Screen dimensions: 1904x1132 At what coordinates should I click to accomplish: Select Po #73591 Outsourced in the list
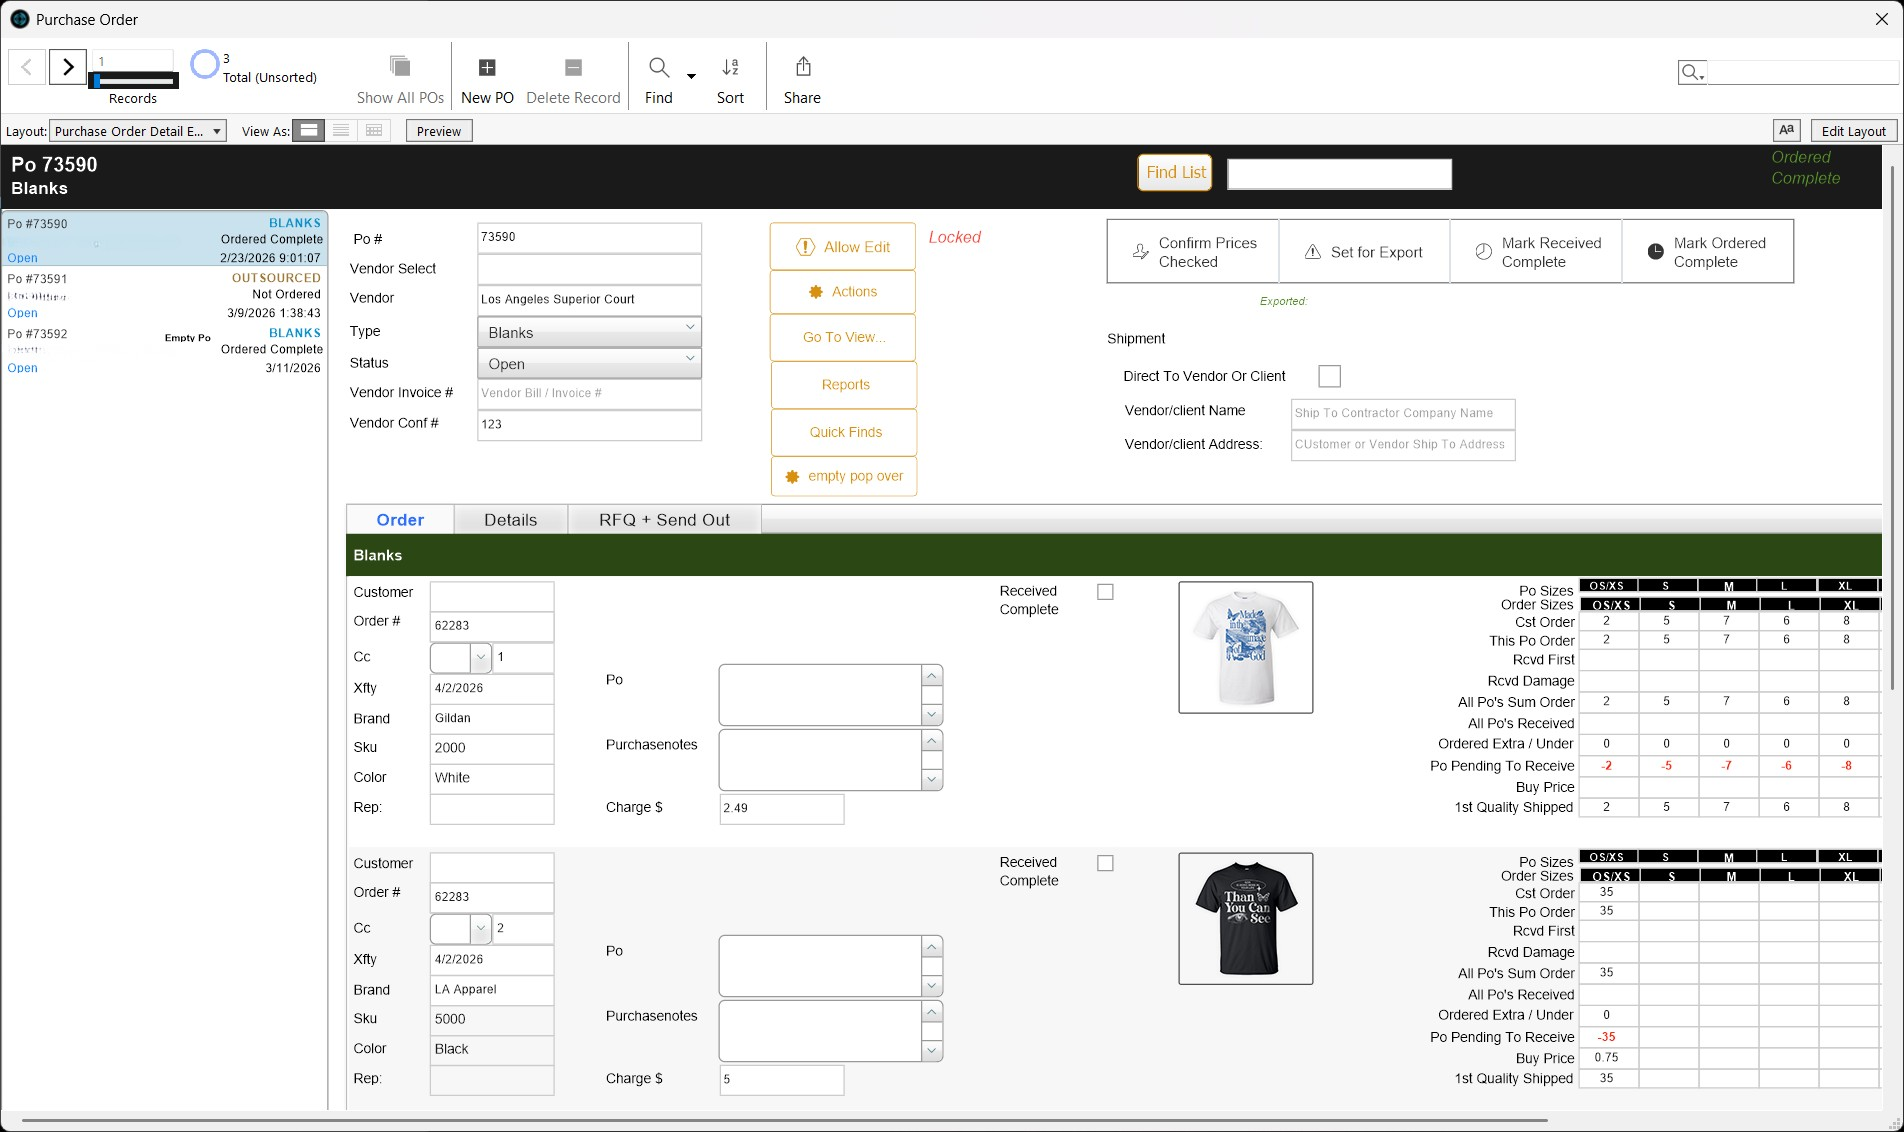coord(165,295)
